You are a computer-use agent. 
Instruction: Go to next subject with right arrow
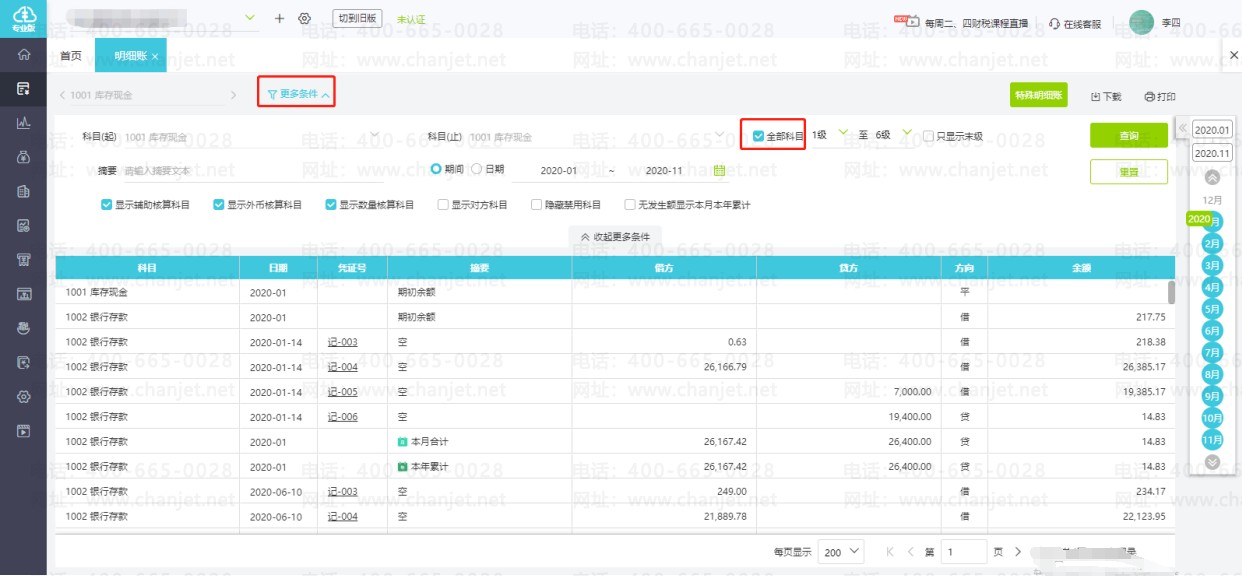pos(233,95)
